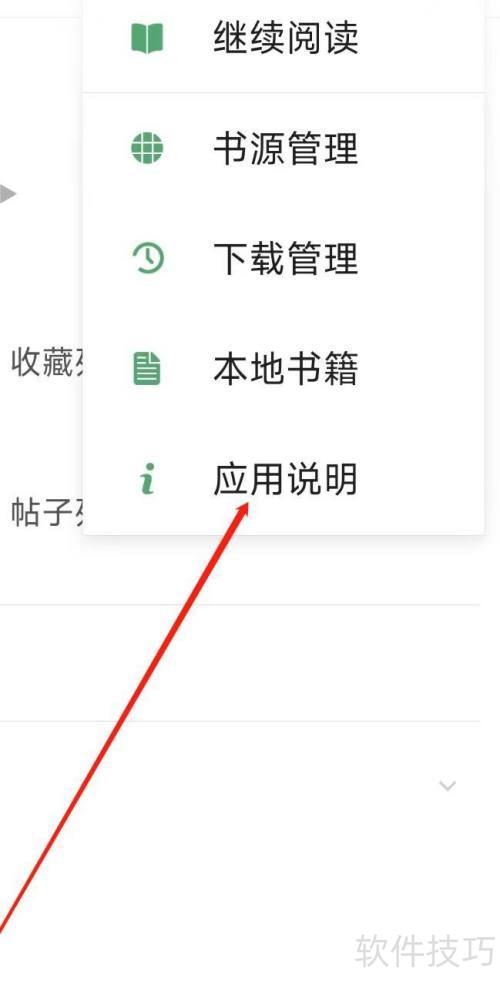
Task: Open 本地书籍 menu entry
Action: 286,369
